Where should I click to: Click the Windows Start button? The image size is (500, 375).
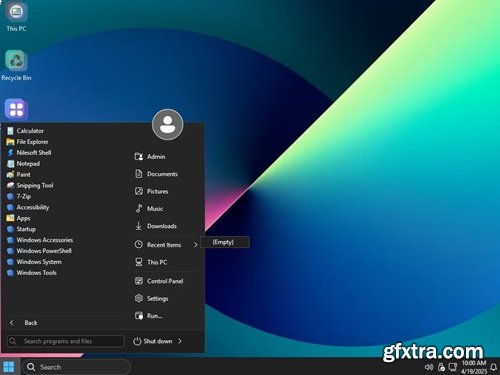9,367
